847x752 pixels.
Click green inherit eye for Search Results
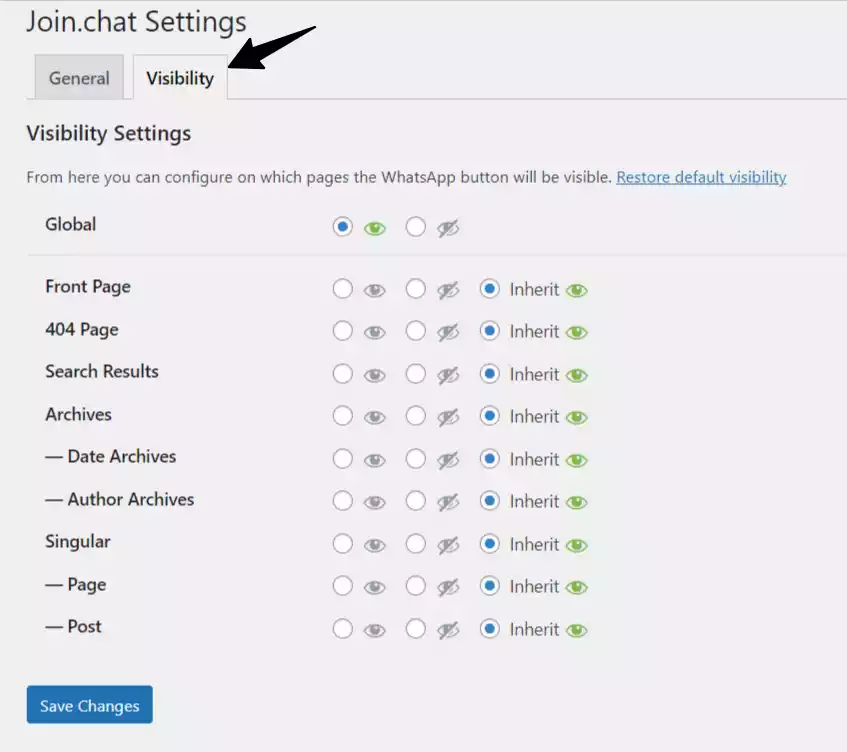point(576,375)
